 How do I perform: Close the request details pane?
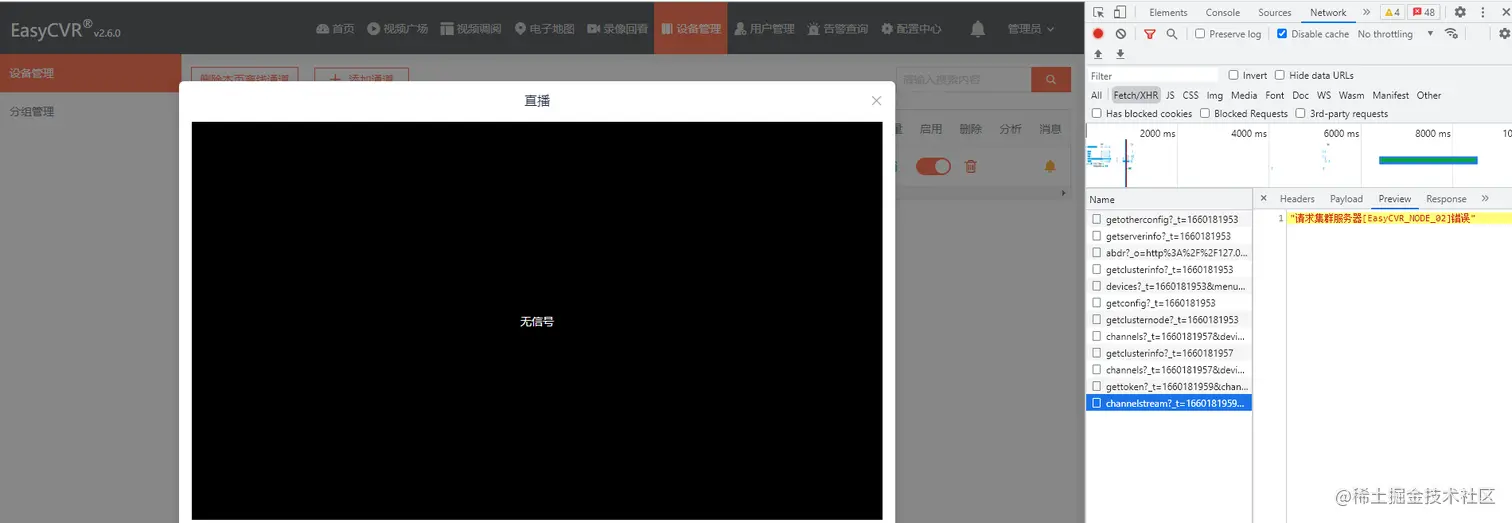(1263, 198)
